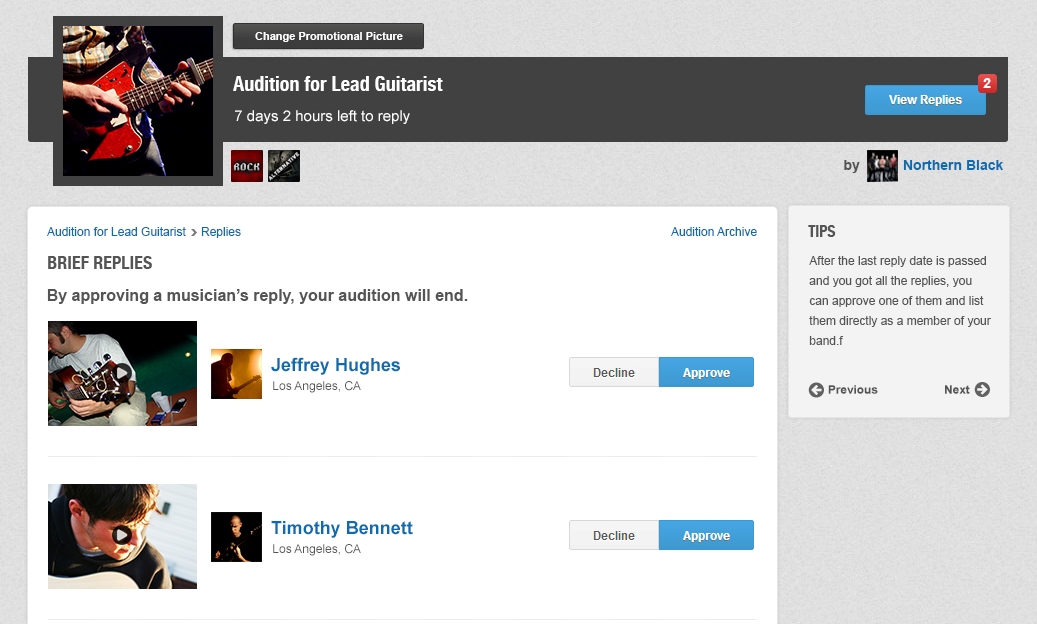Click the Northern Black band name link
This screenshot has width=1037, height=624.
coord(952,165)
